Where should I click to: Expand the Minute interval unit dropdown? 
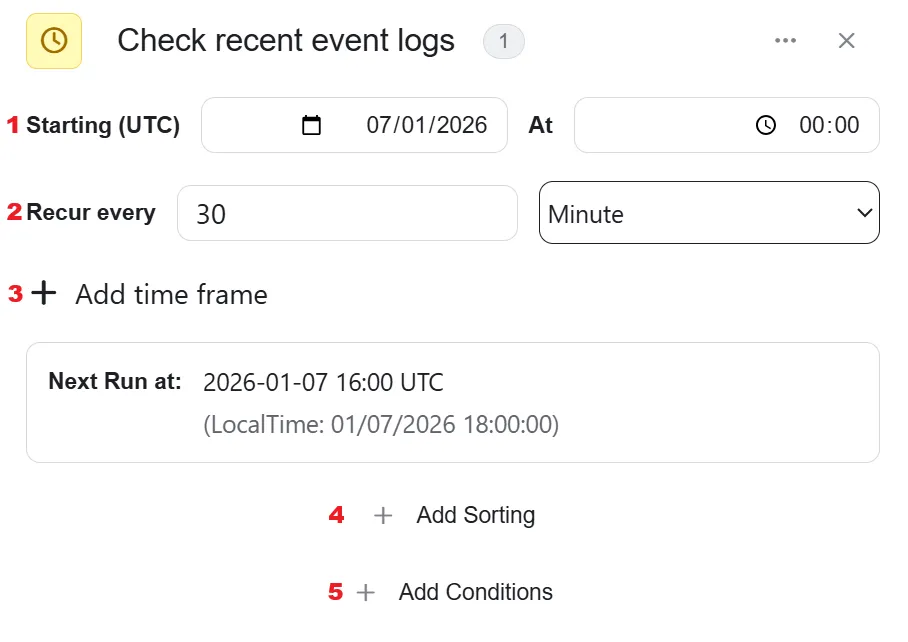pos(709,212)
